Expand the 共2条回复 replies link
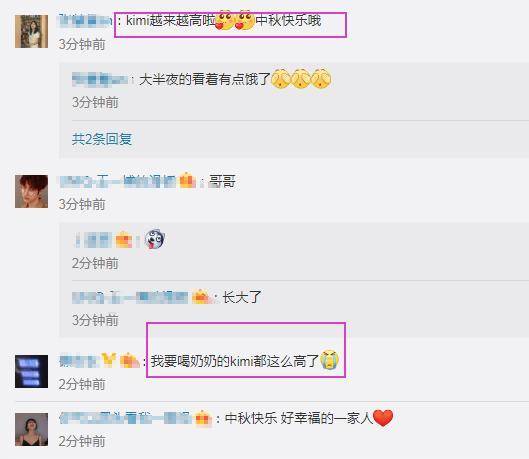Image resolution: width=529 pixels, height=459 pixels. pos(102,139)
